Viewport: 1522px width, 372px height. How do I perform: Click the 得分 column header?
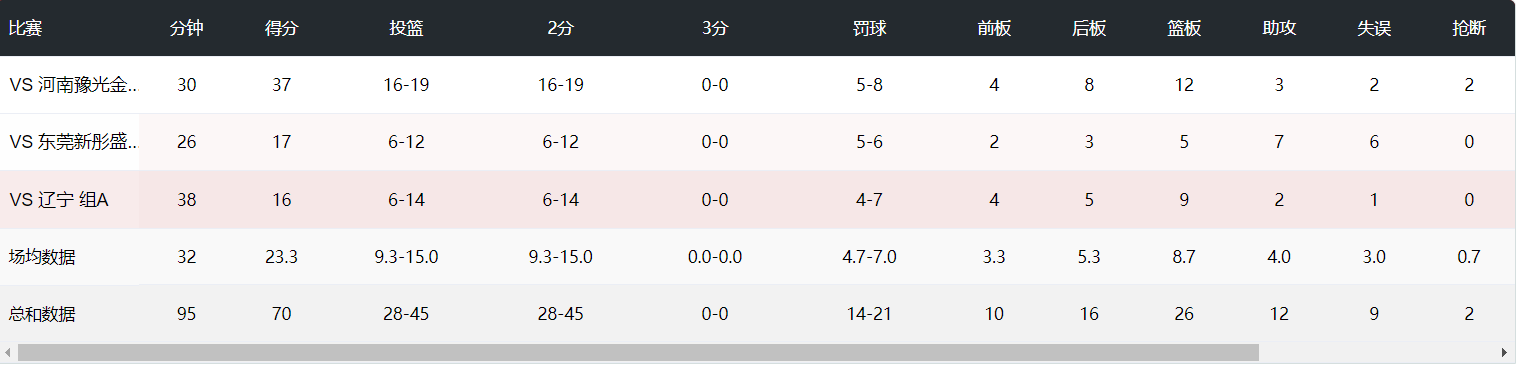point(282,28)
